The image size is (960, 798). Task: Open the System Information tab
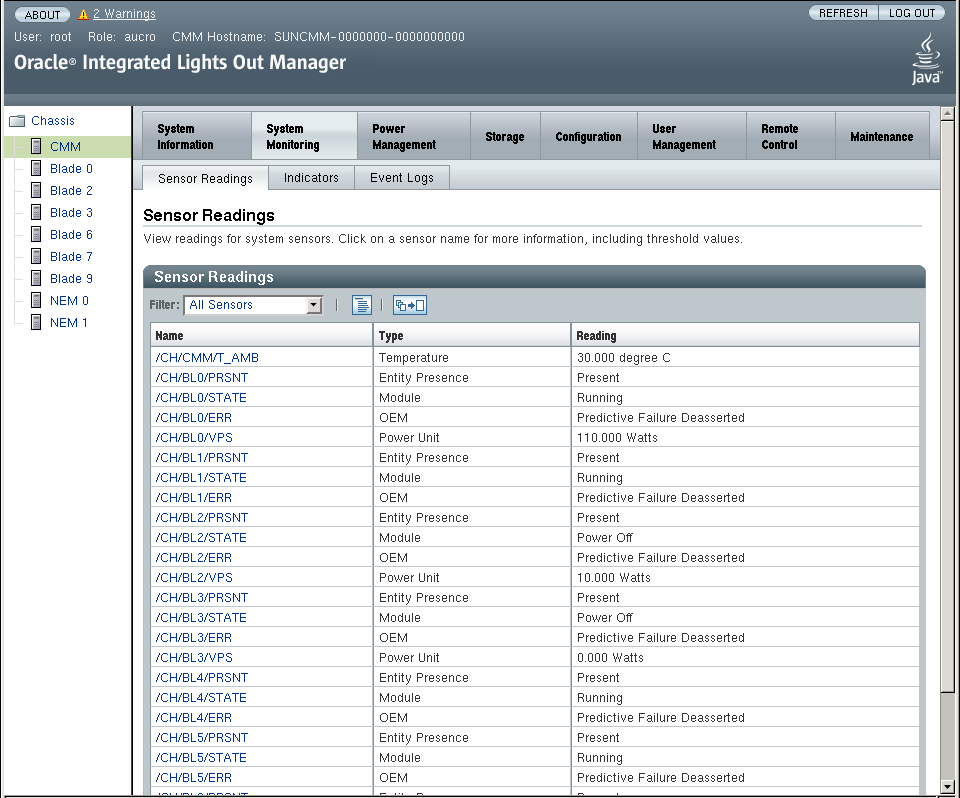(197, 137)
